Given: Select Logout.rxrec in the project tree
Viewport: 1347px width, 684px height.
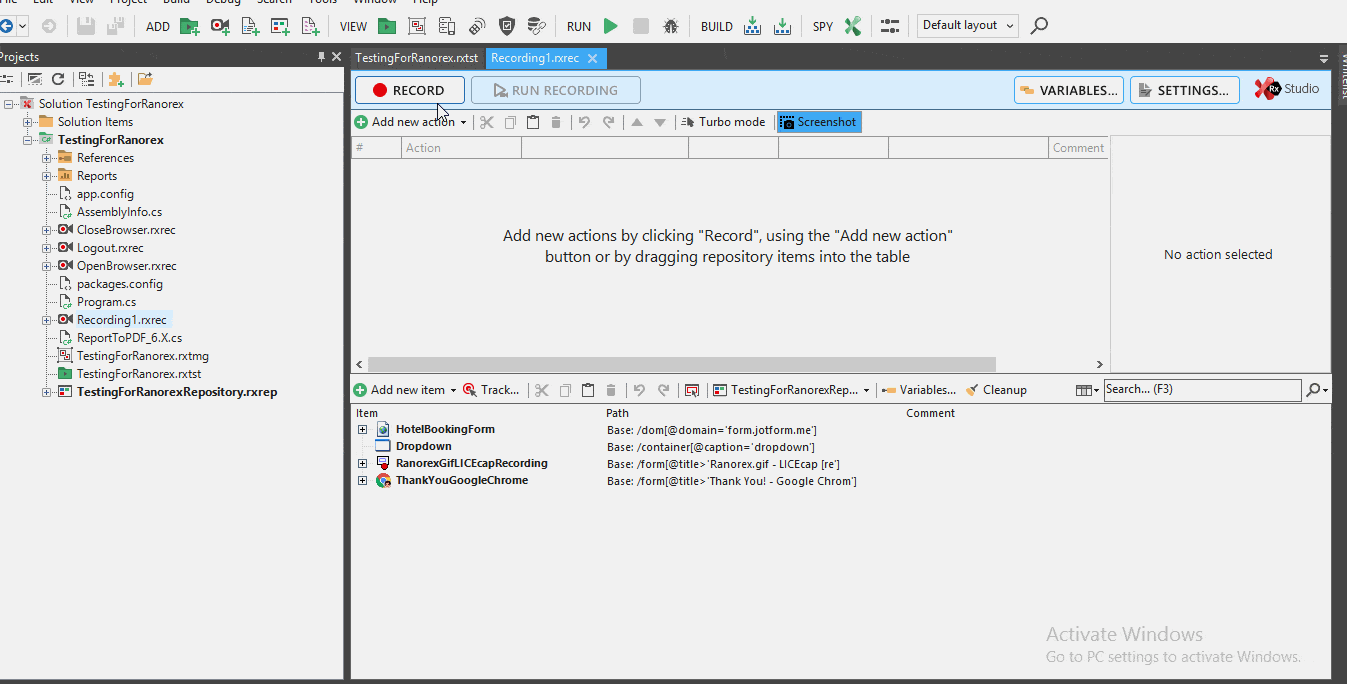Looking at the screenshot, I should coord(110,248).
